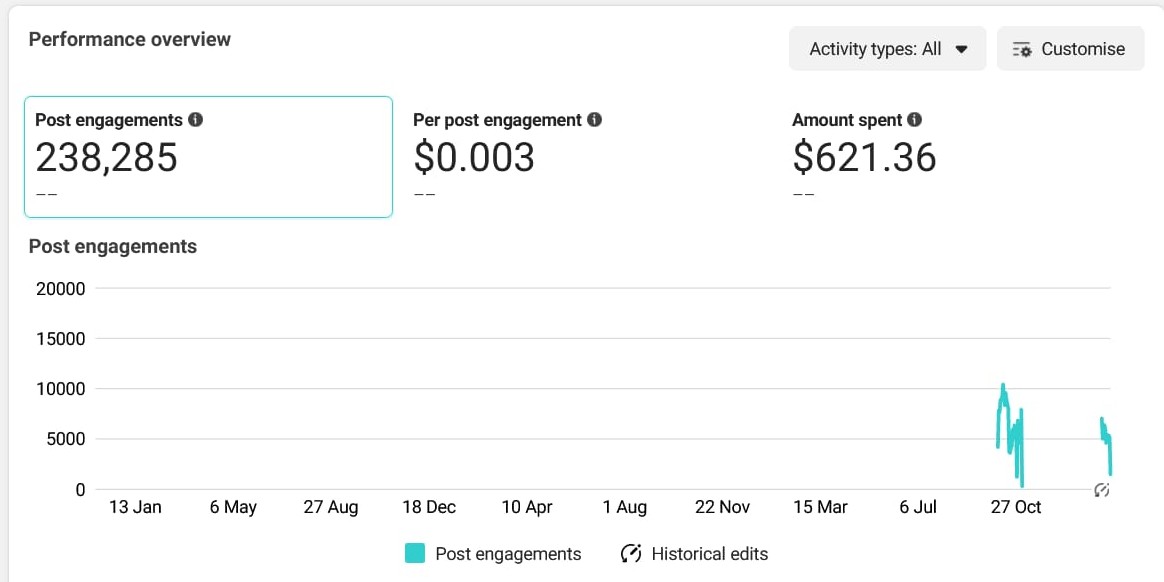
Task: Click the Customise settings icon
Action: [x=1022, y=49]
